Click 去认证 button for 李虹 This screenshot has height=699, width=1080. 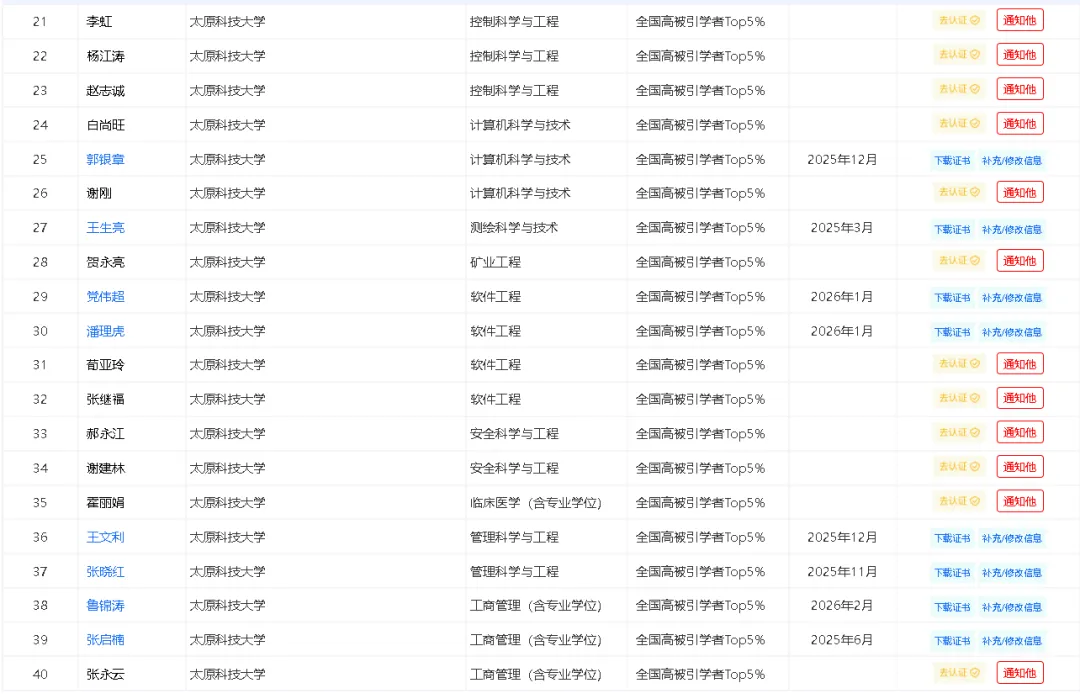[x=959, y=21]
